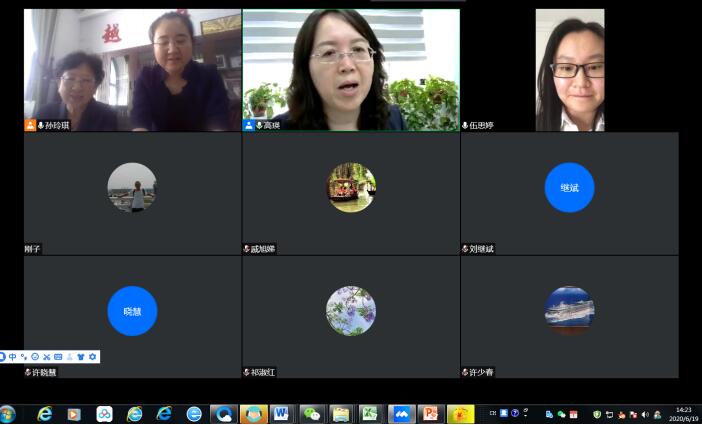Select 孙玲琪's video tile

pyautogui.click(x=132, y=70)
